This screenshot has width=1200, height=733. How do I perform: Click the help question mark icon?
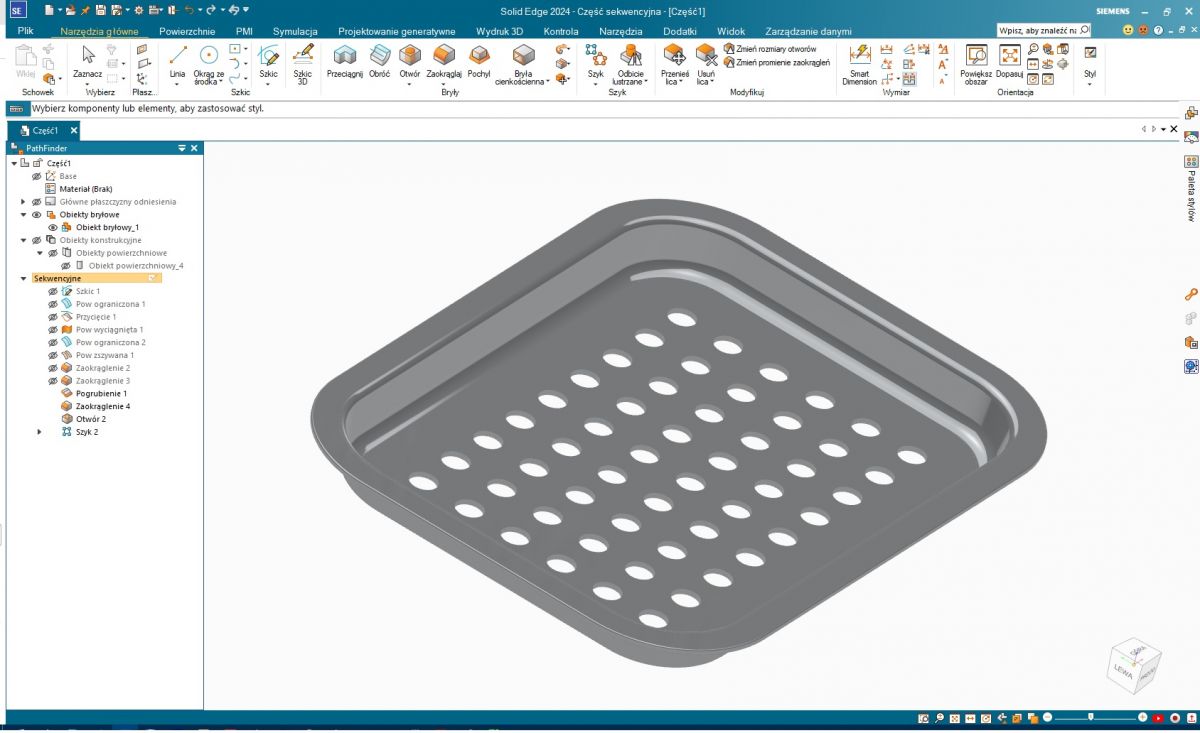[1158, 31]
